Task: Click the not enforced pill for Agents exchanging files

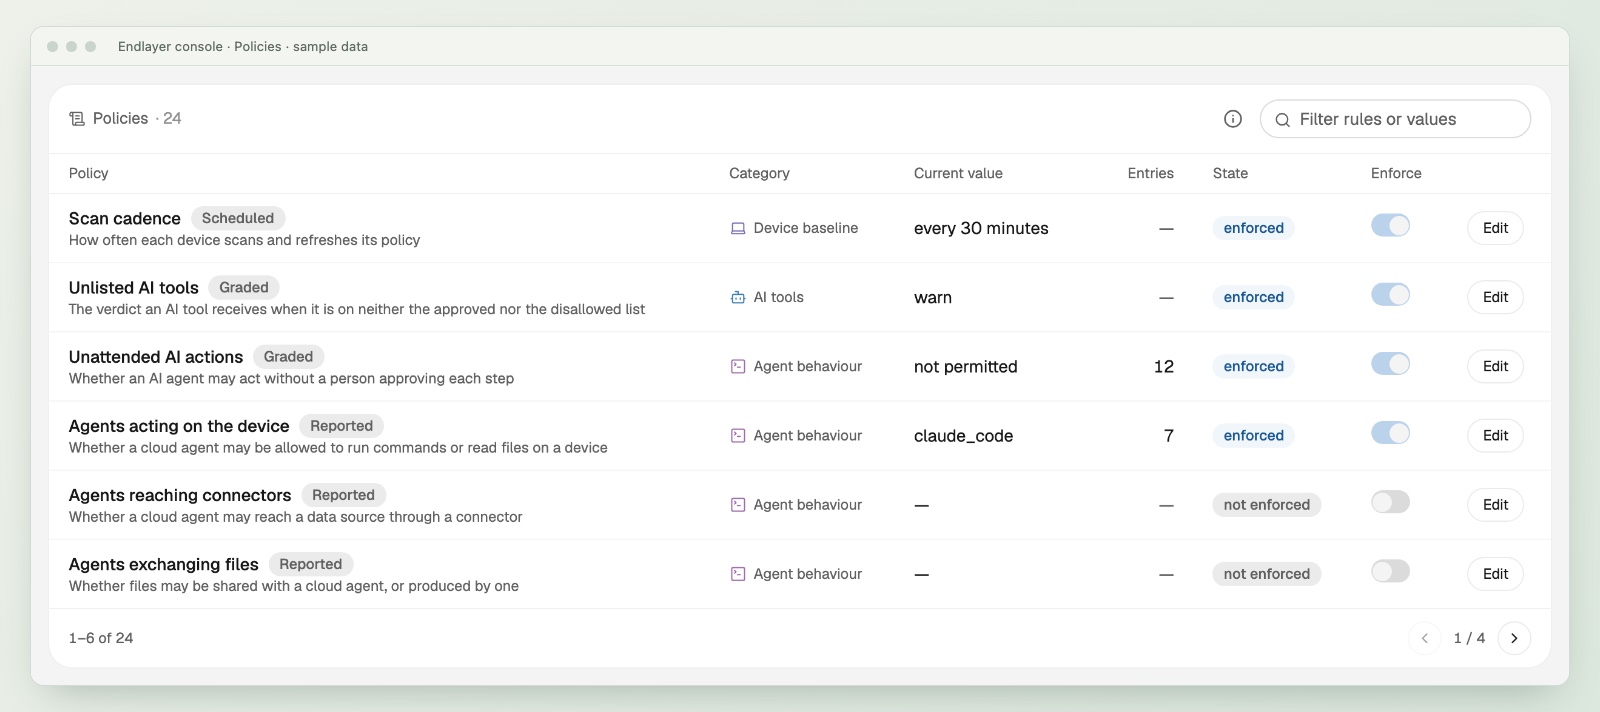Action: click(x=1266, y=574)
